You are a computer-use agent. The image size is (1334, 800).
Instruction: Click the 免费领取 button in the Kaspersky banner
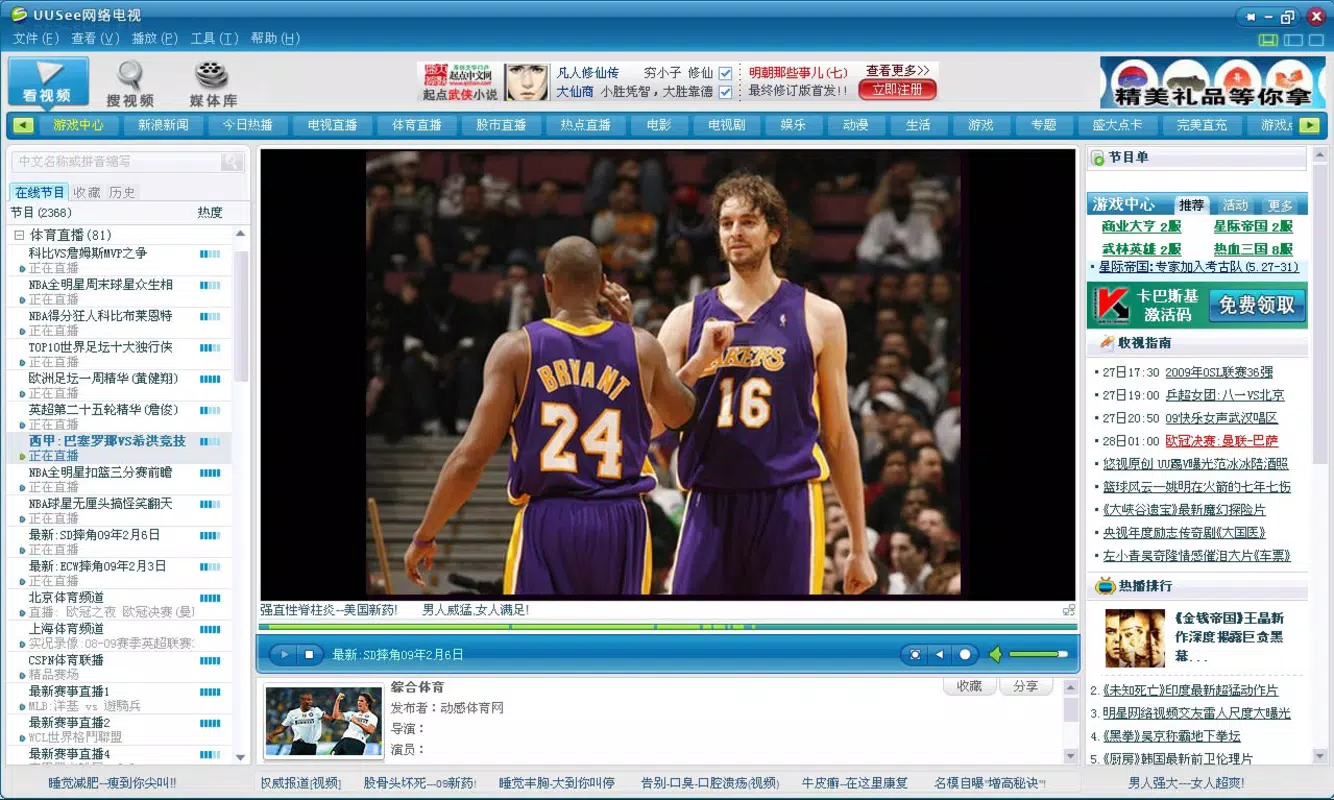tap(1256, 305)
